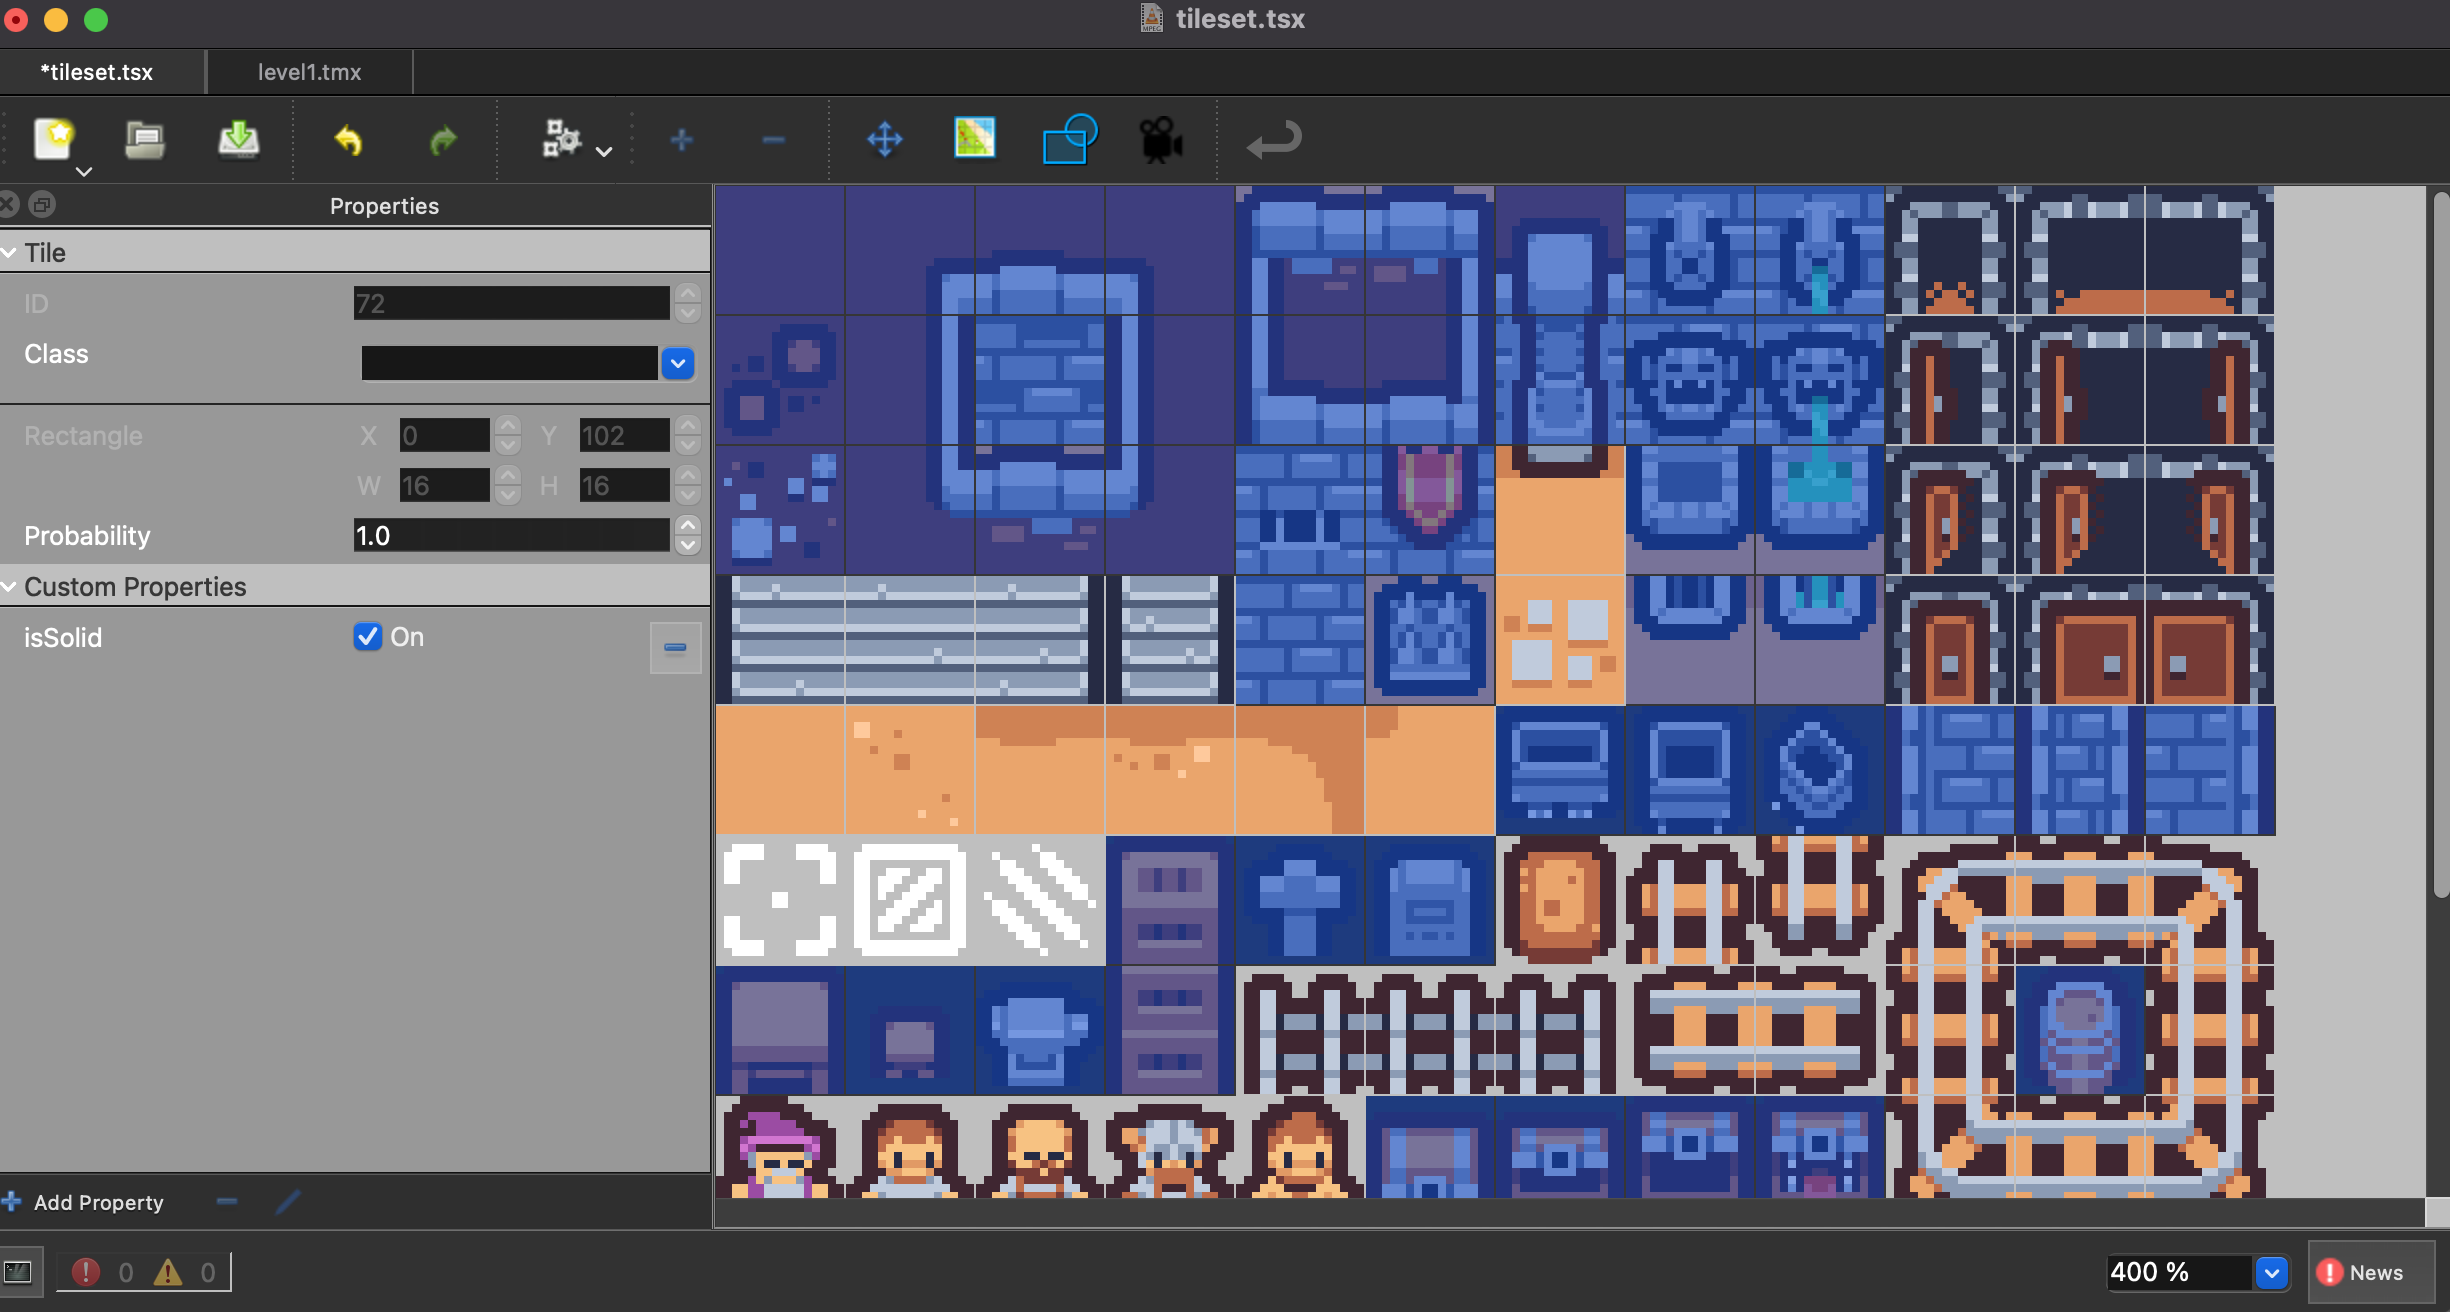Screen dimensions: 2450x1312
Task: Float the Properties panel with detach icon
Action: point(42,205)
